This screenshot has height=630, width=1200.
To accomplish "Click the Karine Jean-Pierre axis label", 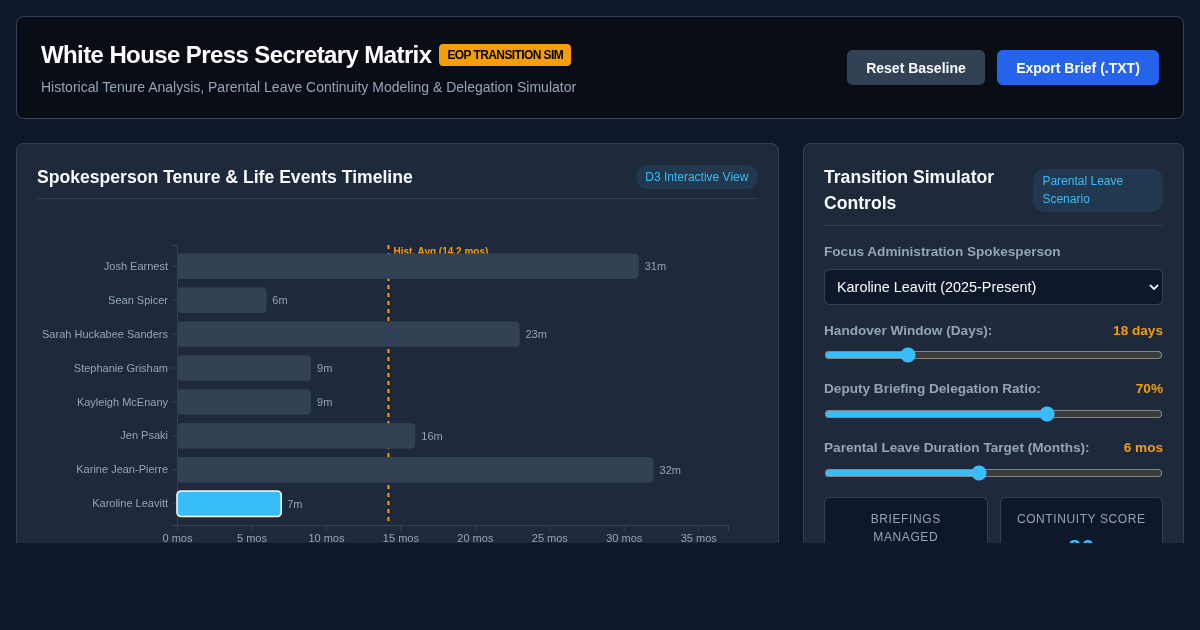I will click(122, 469).
